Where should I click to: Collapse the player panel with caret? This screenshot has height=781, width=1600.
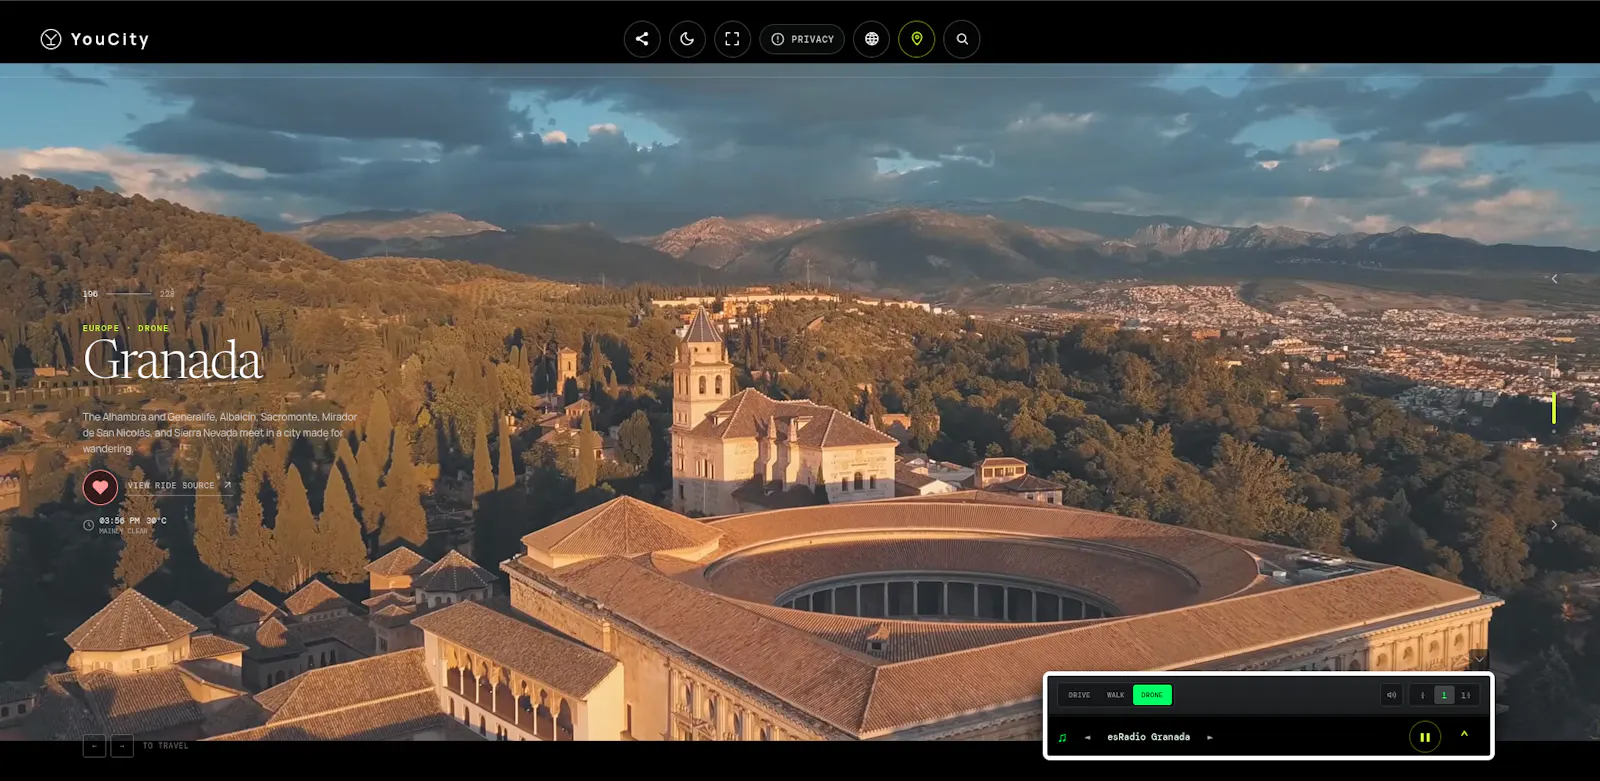tap(1464, 734)
